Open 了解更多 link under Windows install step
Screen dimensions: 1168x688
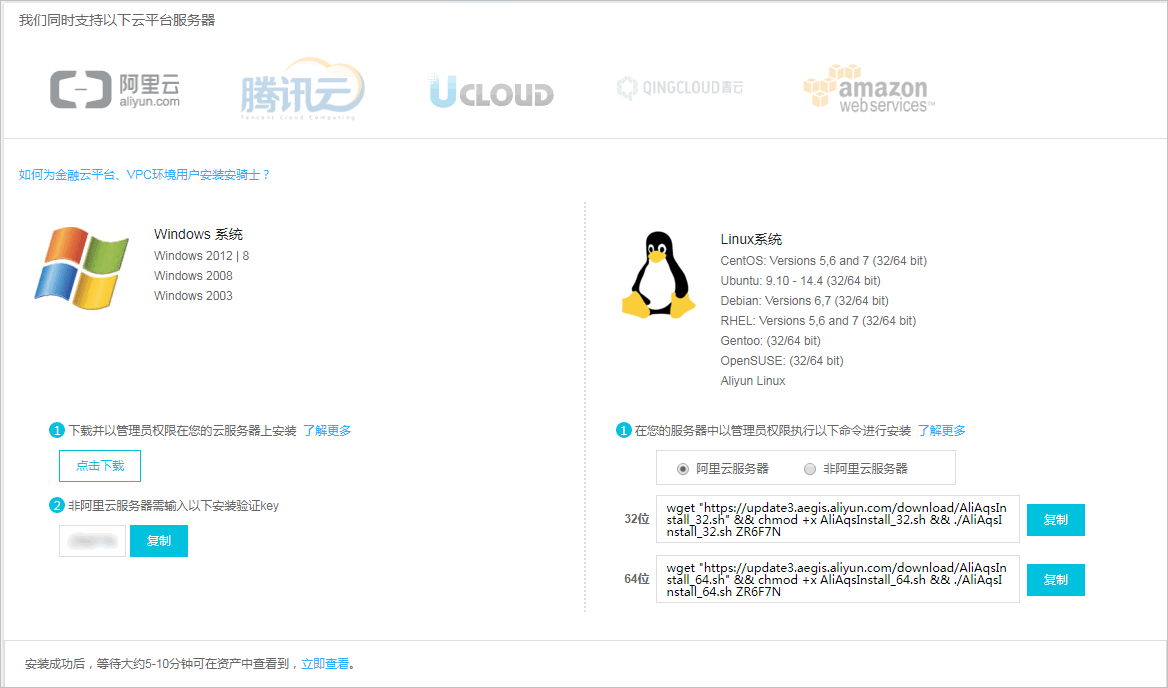pyautogui.click(x=327, y=431)
